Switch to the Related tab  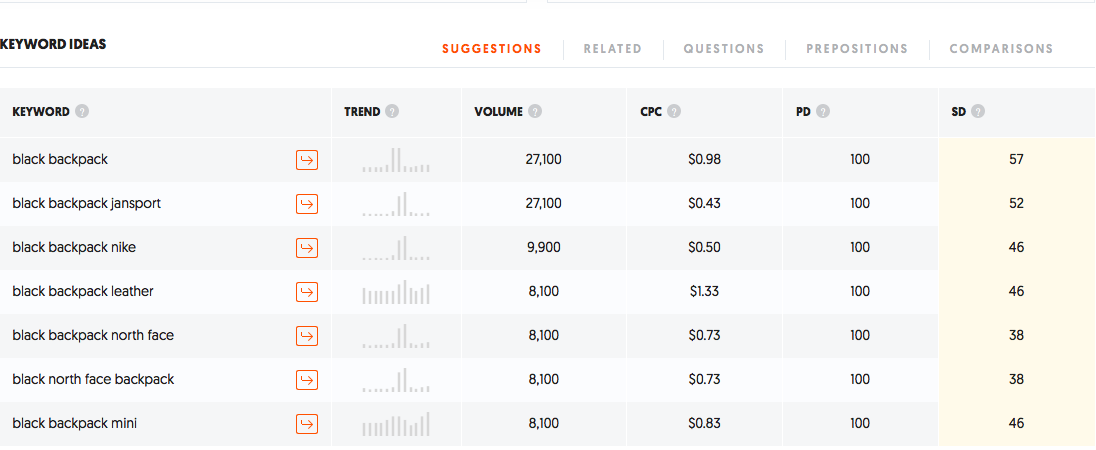[x=612, y=48]
